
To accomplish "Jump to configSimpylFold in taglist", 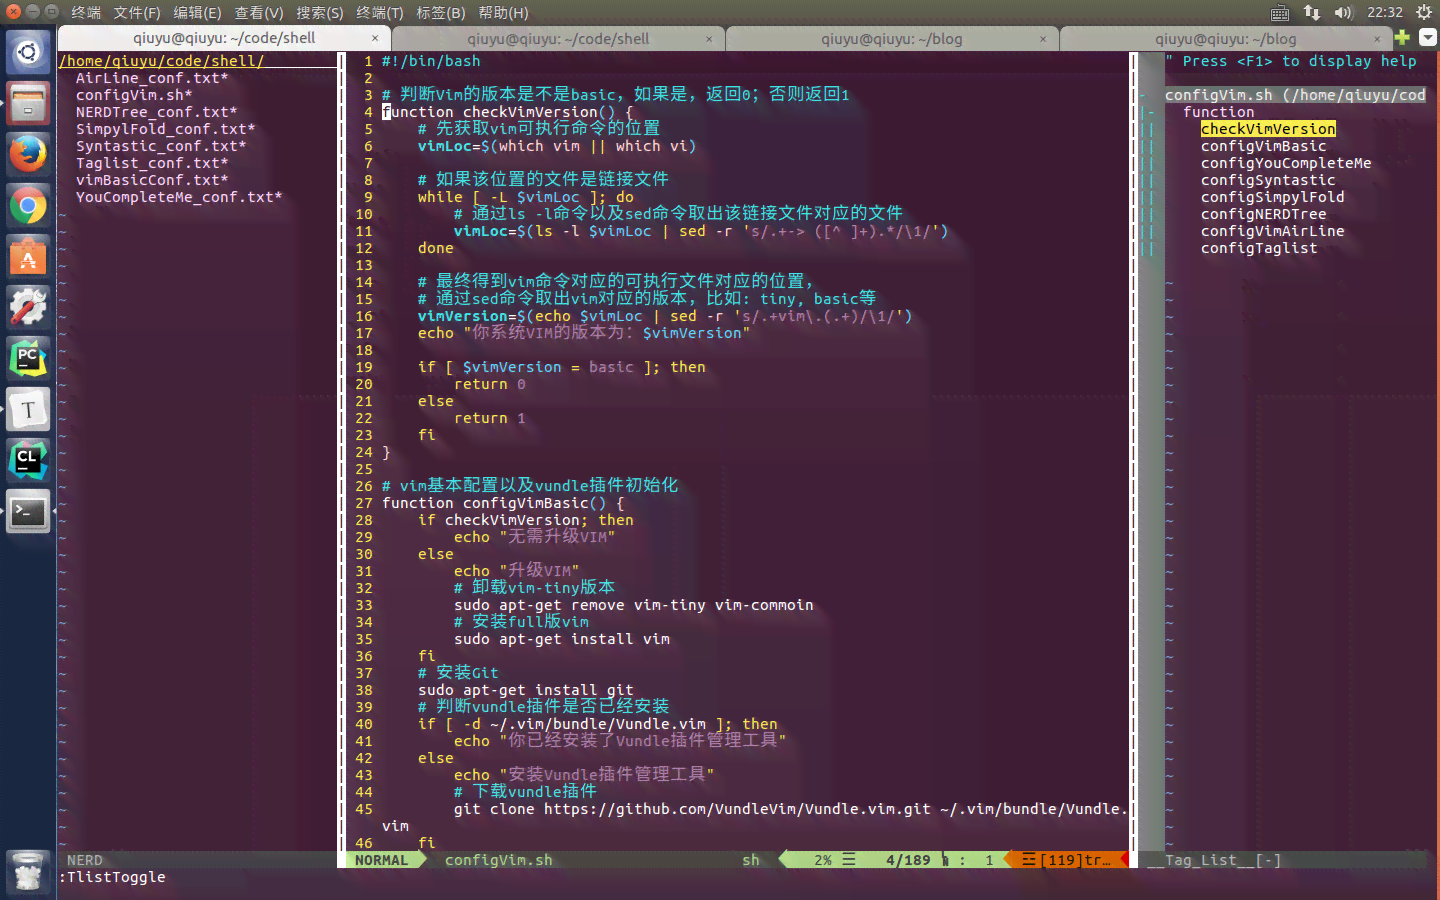I will 1273,197.
